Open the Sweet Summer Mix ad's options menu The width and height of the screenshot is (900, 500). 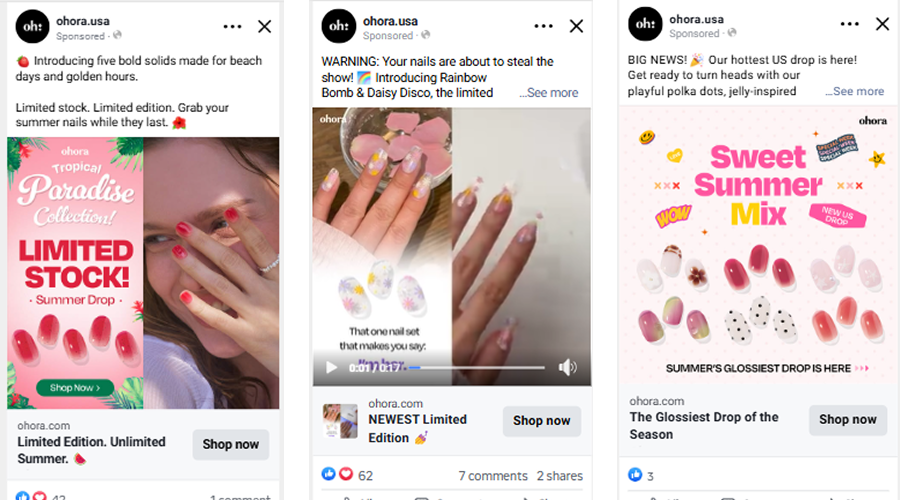tap(849, 25)
